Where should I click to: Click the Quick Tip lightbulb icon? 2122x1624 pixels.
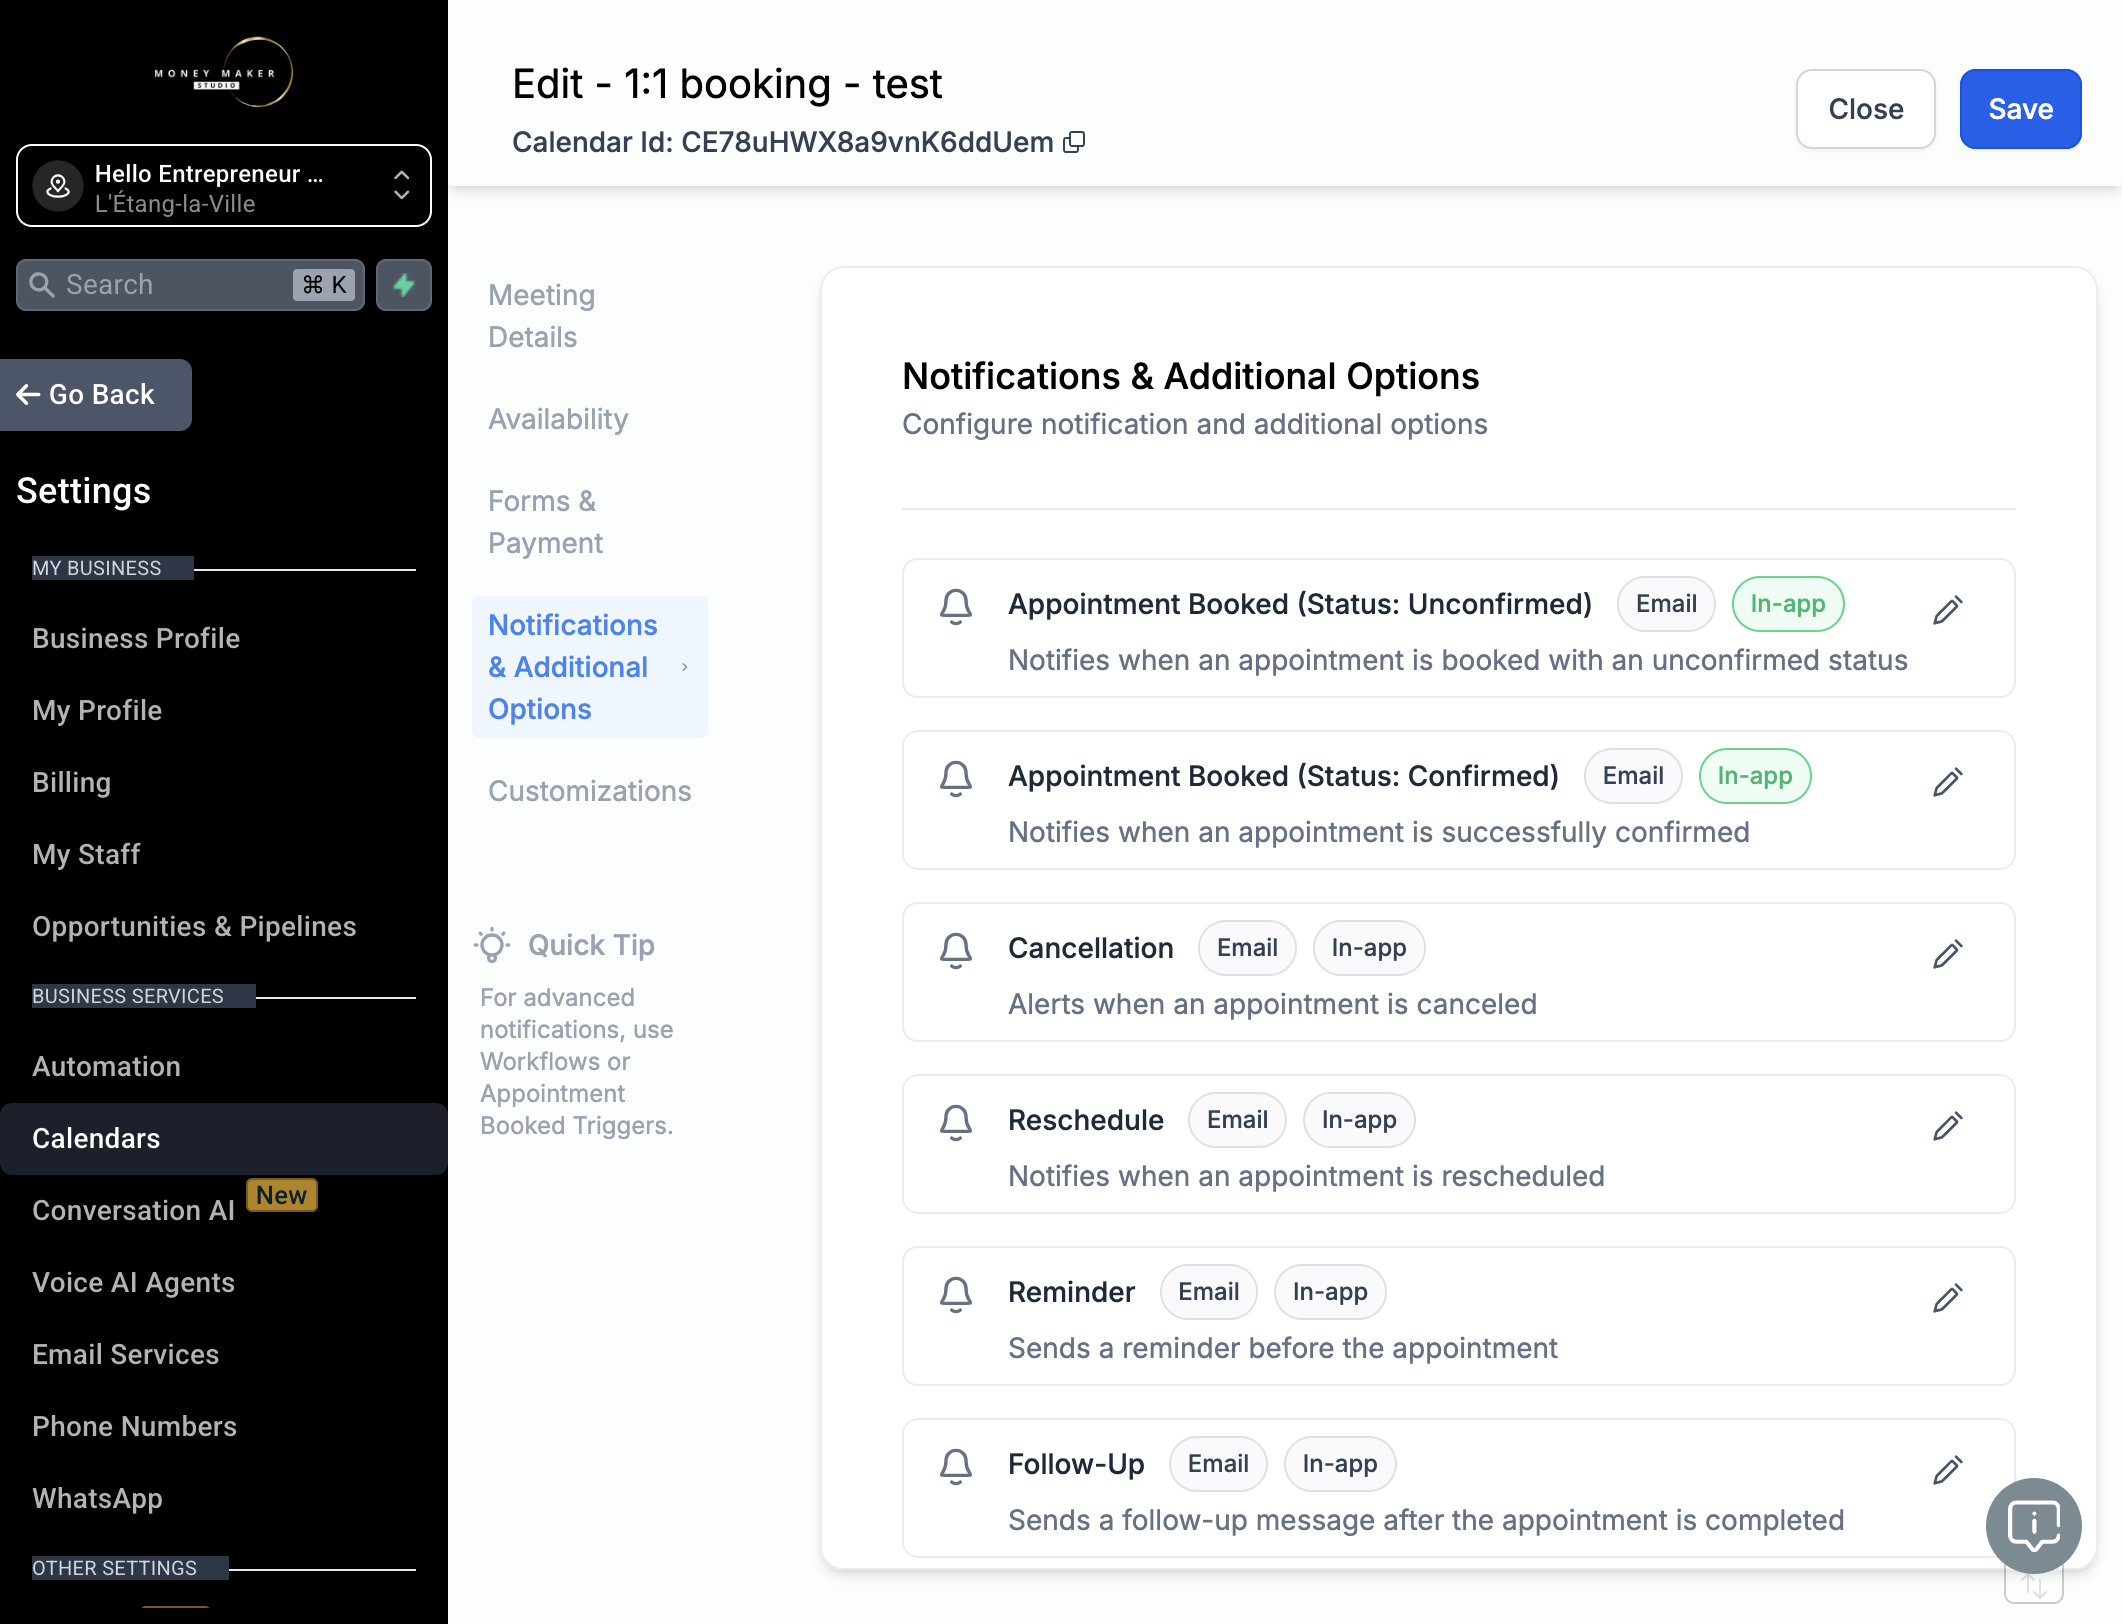(492, 945)
